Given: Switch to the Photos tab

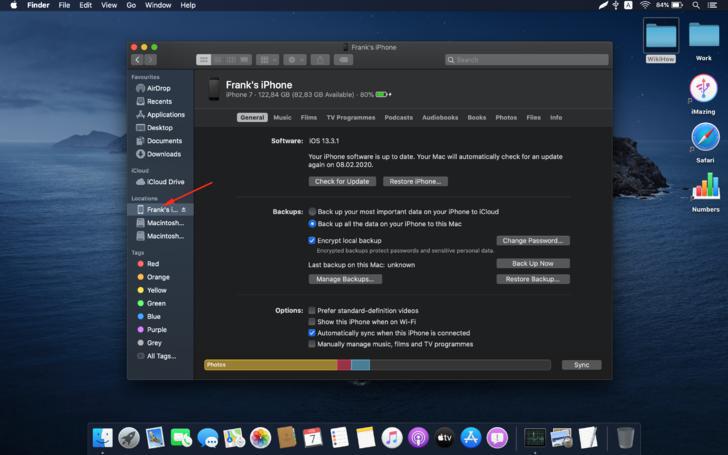Looking at the screenshot, I should 506,117.
